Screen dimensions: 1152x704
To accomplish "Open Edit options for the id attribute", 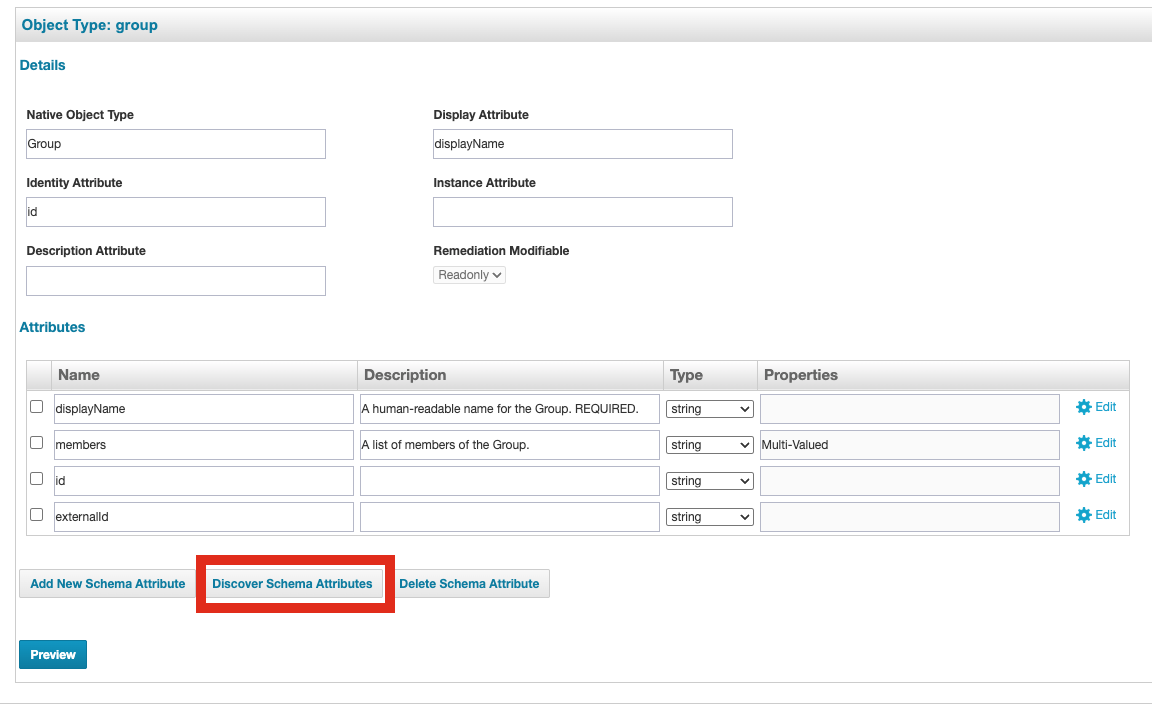I will (x=1095, y=479).
